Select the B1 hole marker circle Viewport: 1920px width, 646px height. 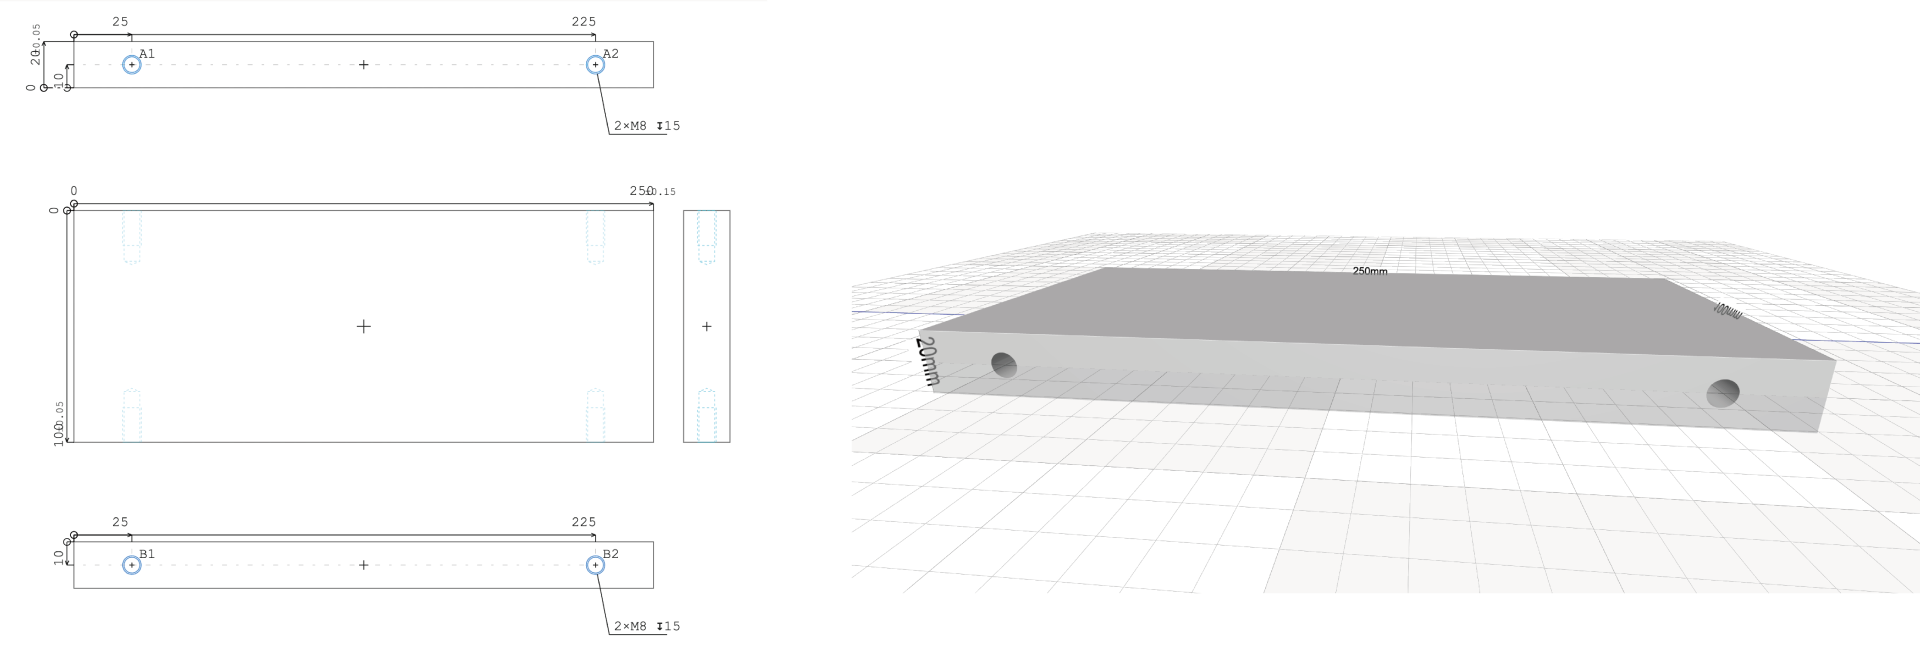point(131,565)
